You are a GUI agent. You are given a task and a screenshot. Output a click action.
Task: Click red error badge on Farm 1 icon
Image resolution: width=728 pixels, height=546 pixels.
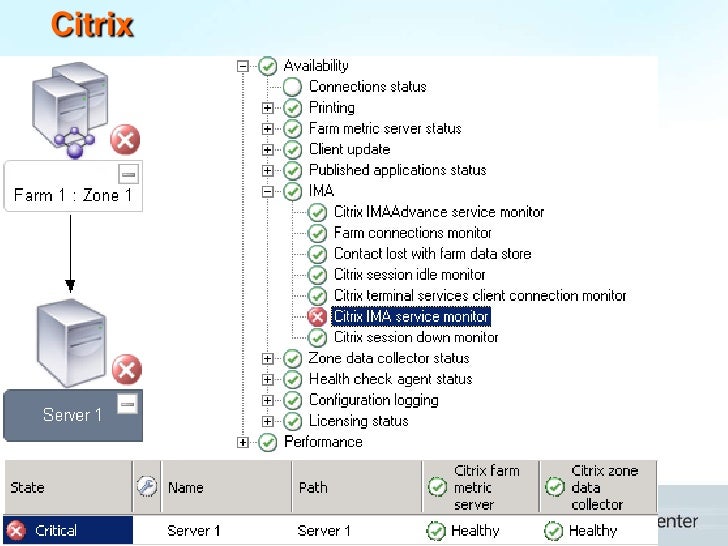[125, 139]
